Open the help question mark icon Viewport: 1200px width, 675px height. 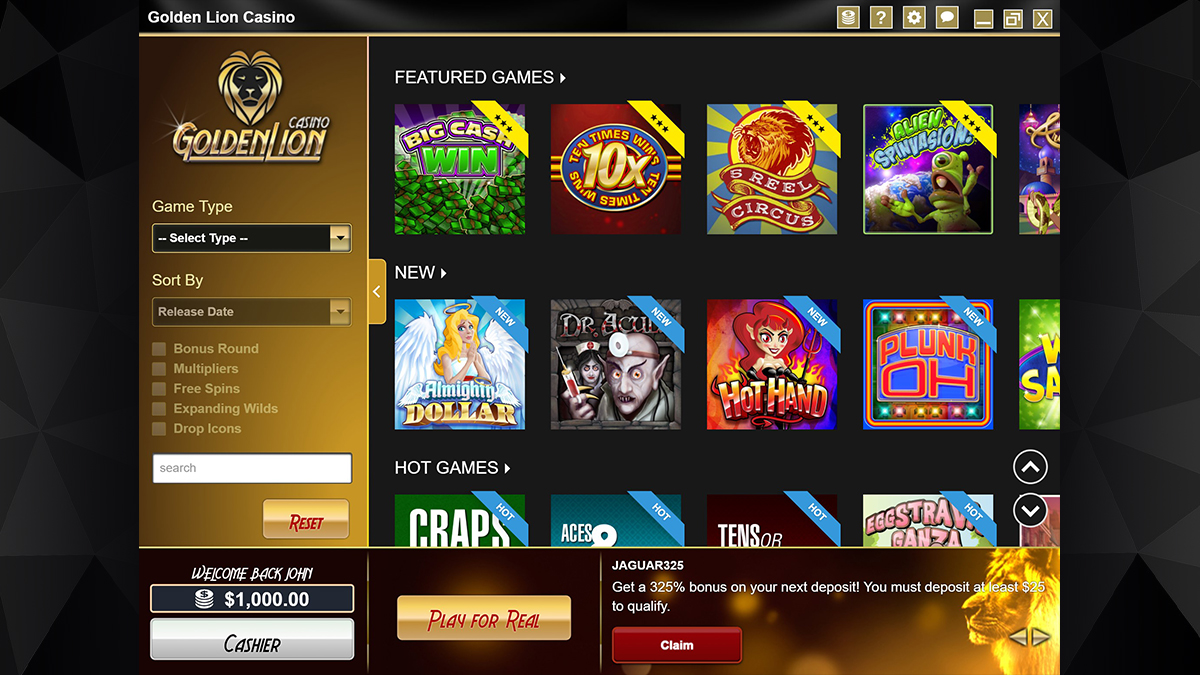881,17
